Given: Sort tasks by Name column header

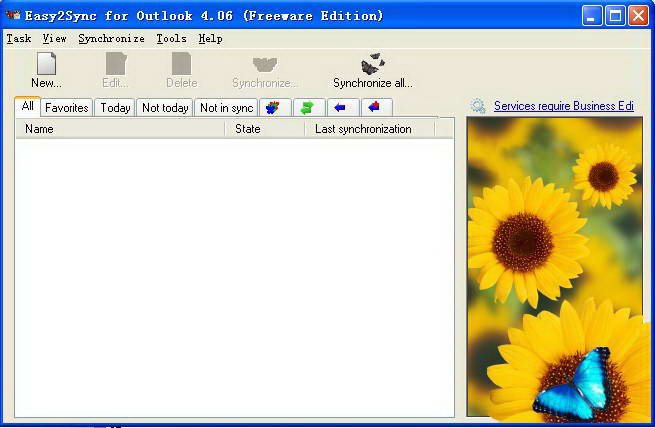Looking at the screenshot, I should 120,129.
